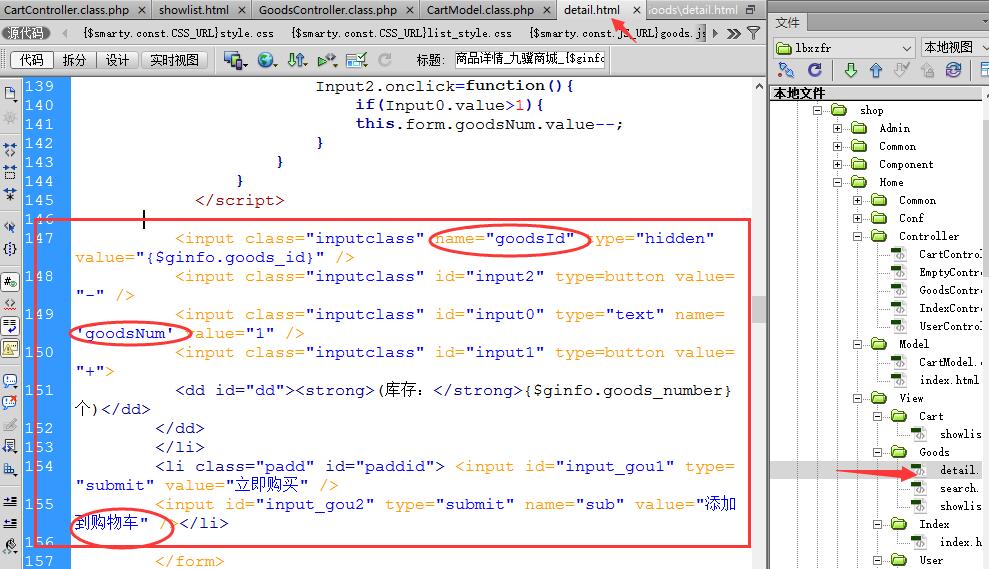Collapse the Model folder
The width and height of the screenshot is (989, 569).
pyautogui.click(x=857, y=344)
